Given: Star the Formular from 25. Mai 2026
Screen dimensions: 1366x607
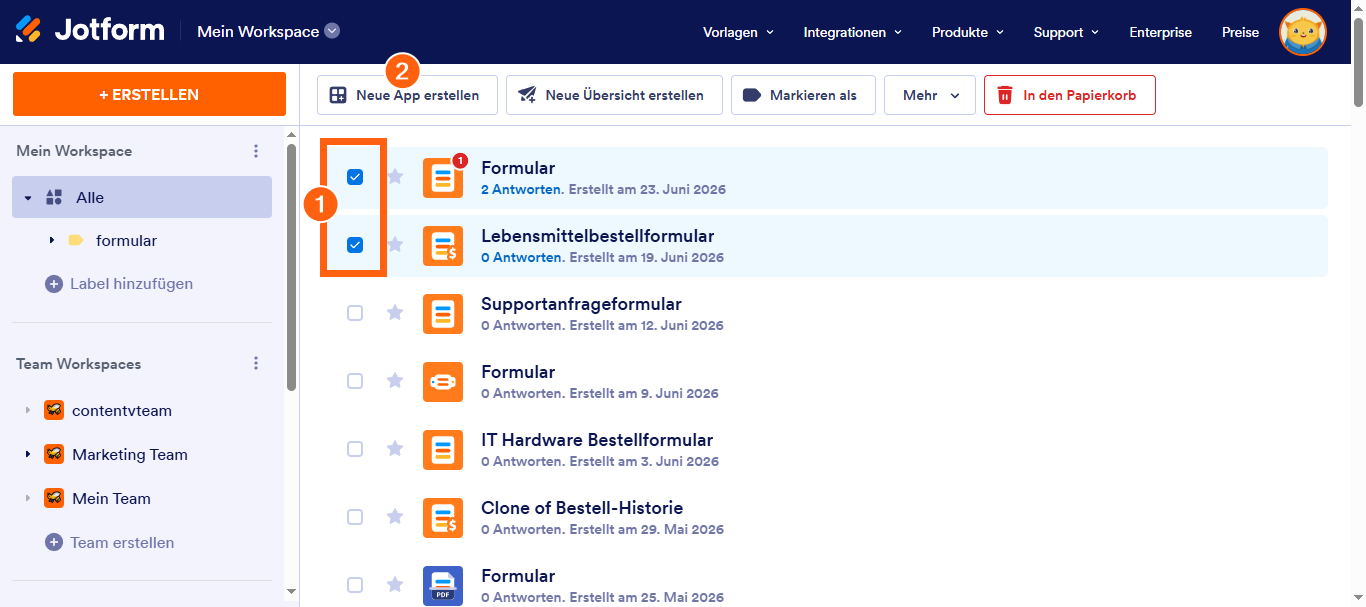Looking at the screenshot, I should [395, 585].
